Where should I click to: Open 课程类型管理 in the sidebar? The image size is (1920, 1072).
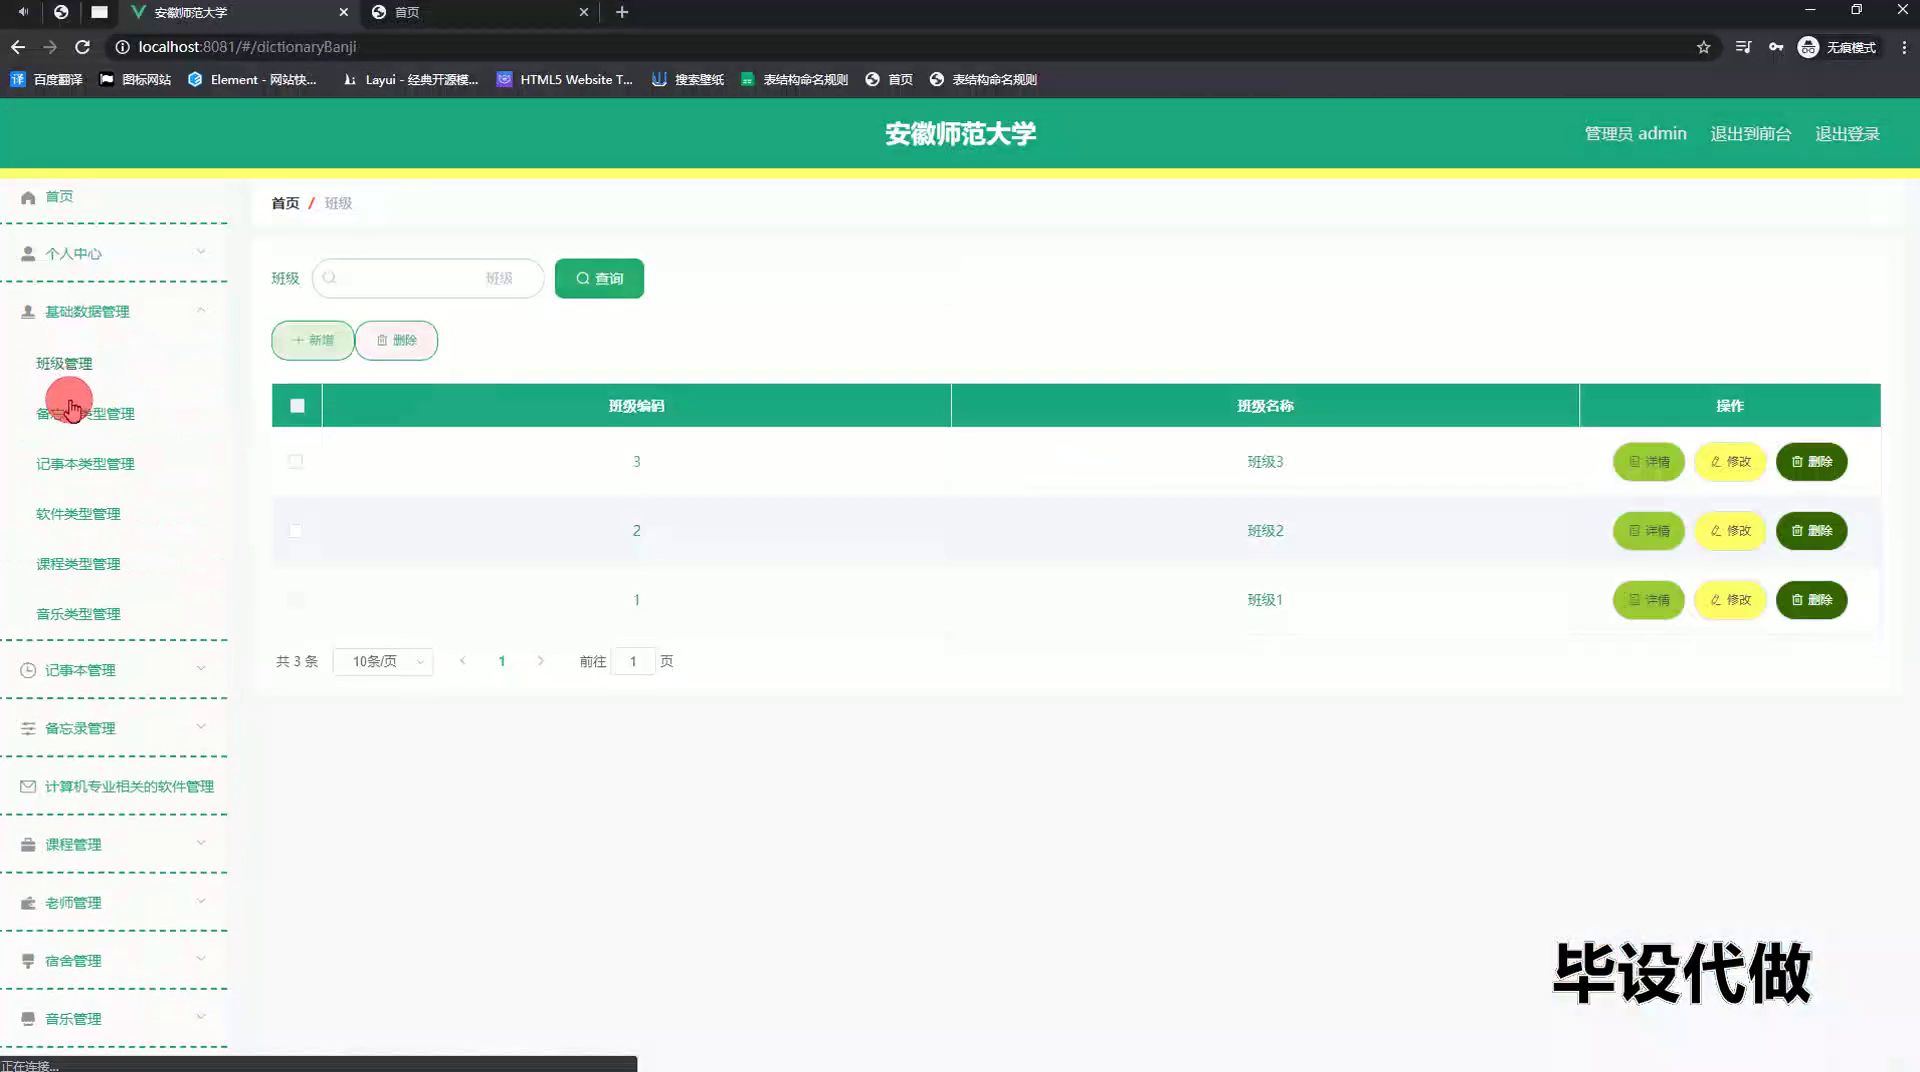coord(78,564)
